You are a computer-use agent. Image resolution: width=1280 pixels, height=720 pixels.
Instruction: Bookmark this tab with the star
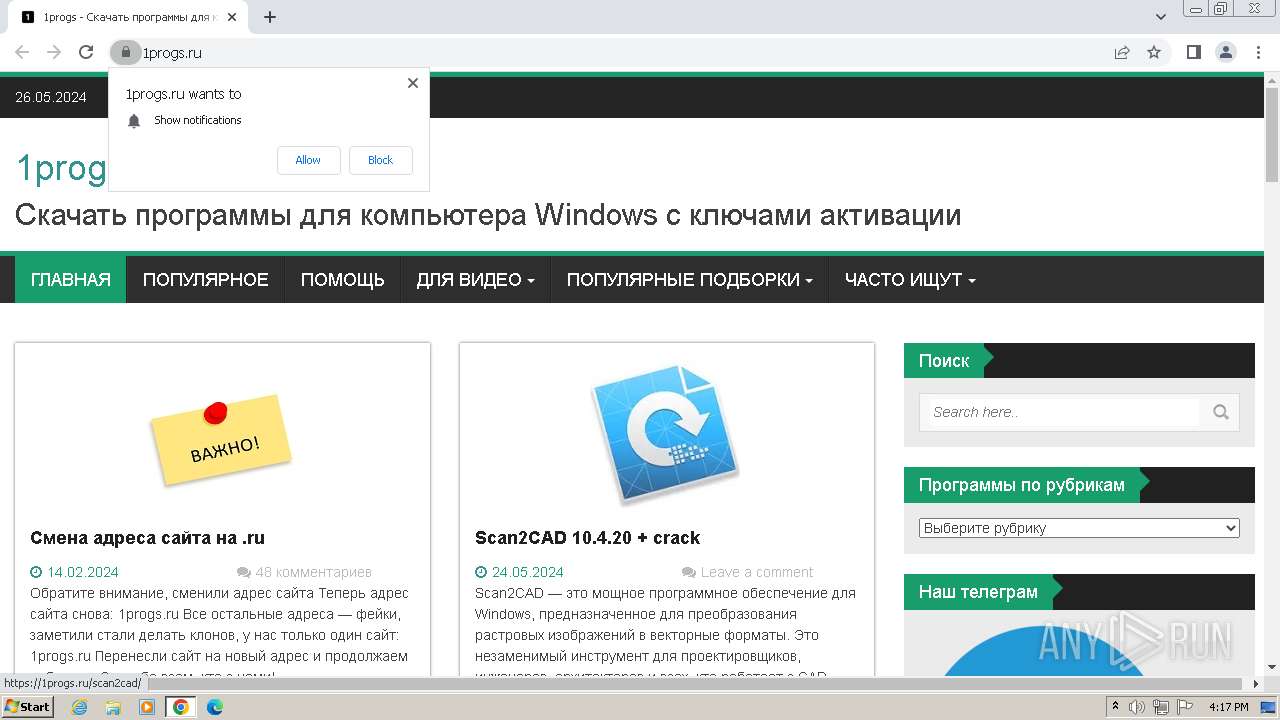(x=1154, y=52)
